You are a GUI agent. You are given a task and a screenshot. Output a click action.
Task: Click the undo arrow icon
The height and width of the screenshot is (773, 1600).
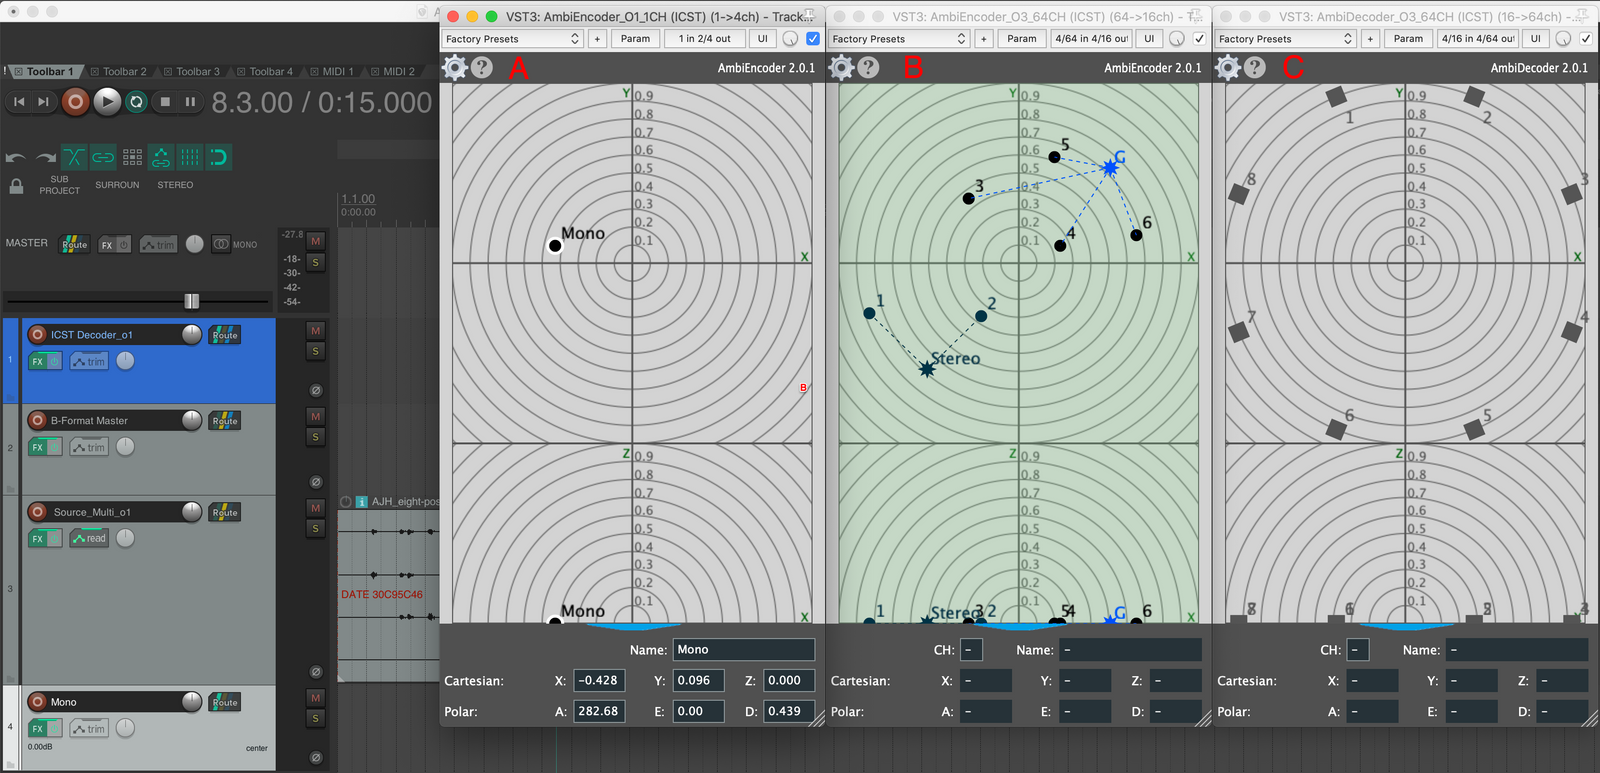tap(16, 157)
